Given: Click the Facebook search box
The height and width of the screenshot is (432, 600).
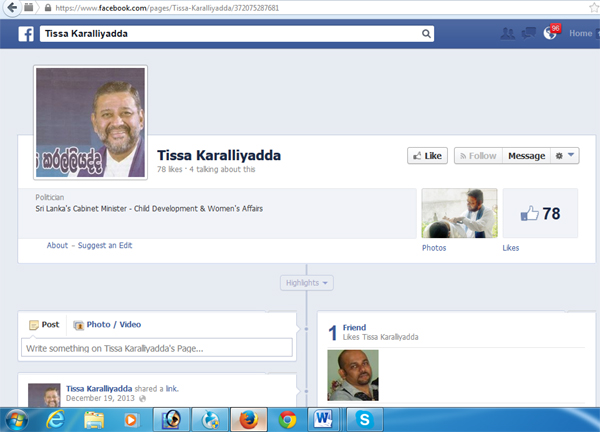Looking at the screenshot, I should [x=237, y=34].
